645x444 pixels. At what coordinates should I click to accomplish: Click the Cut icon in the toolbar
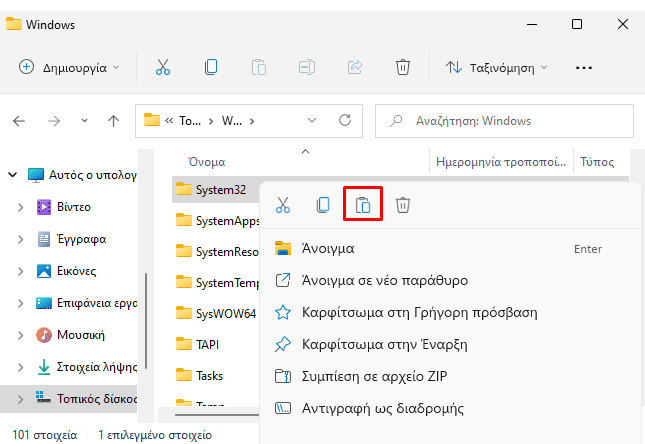163,67
